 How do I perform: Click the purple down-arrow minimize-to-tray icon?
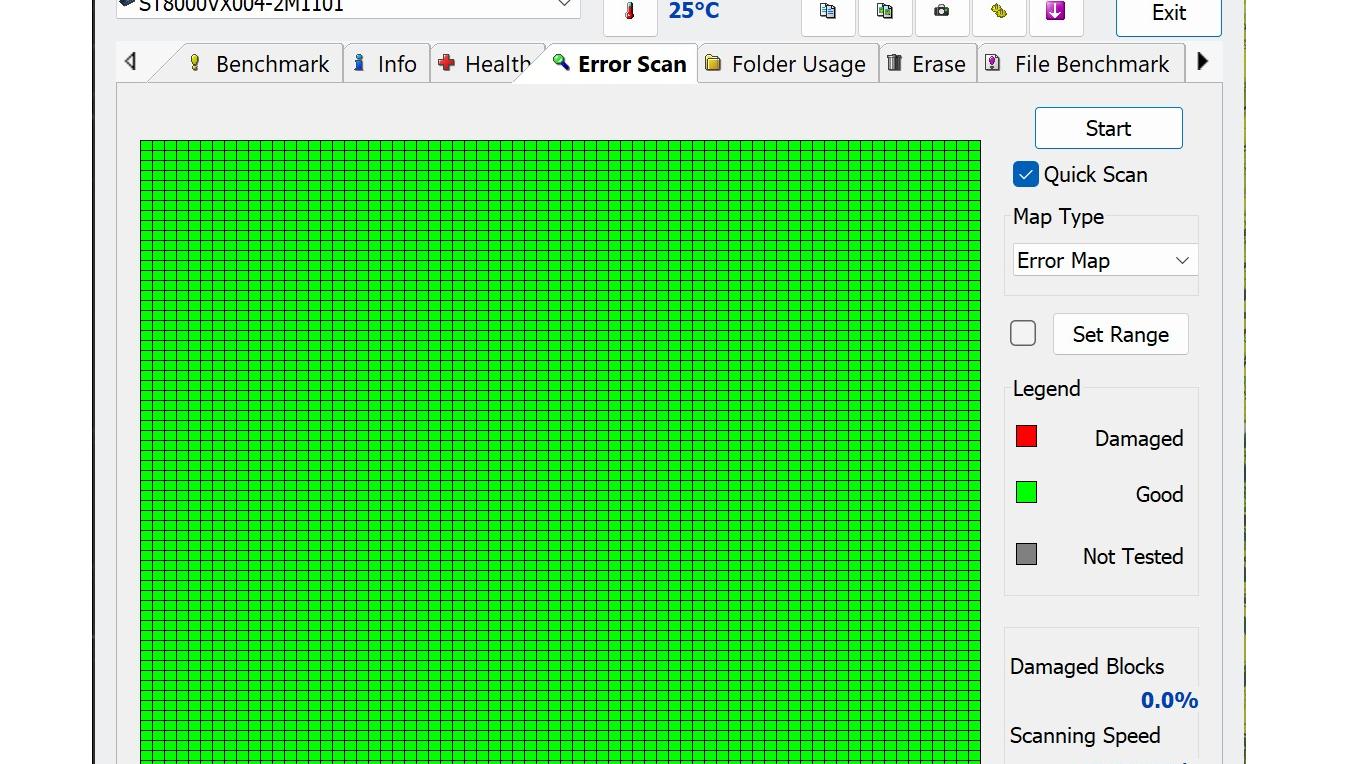pos(1055,12)
